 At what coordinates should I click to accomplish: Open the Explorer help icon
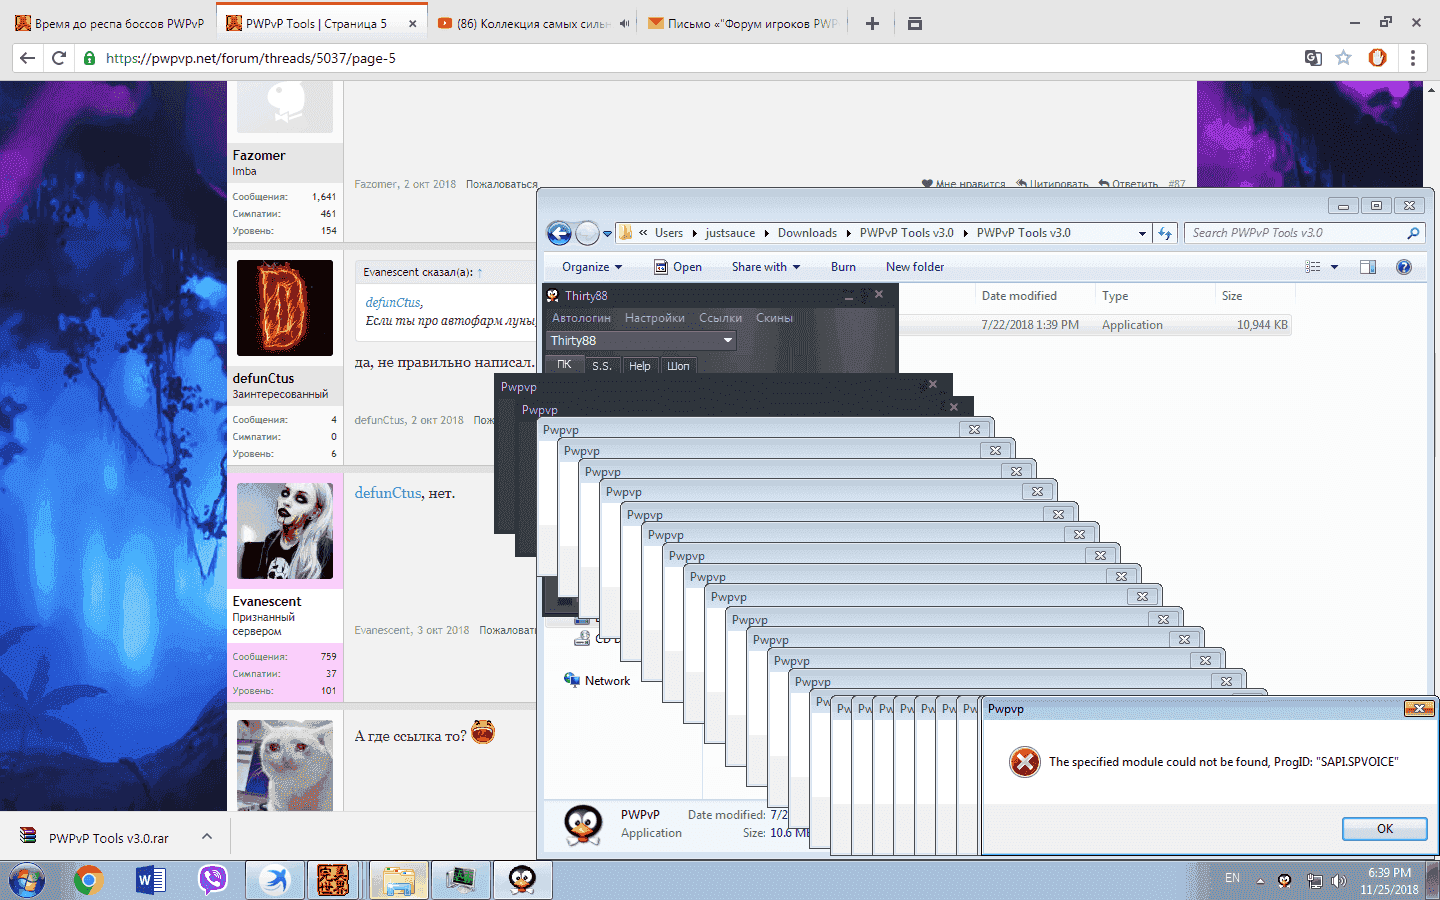coord(1403,267)
